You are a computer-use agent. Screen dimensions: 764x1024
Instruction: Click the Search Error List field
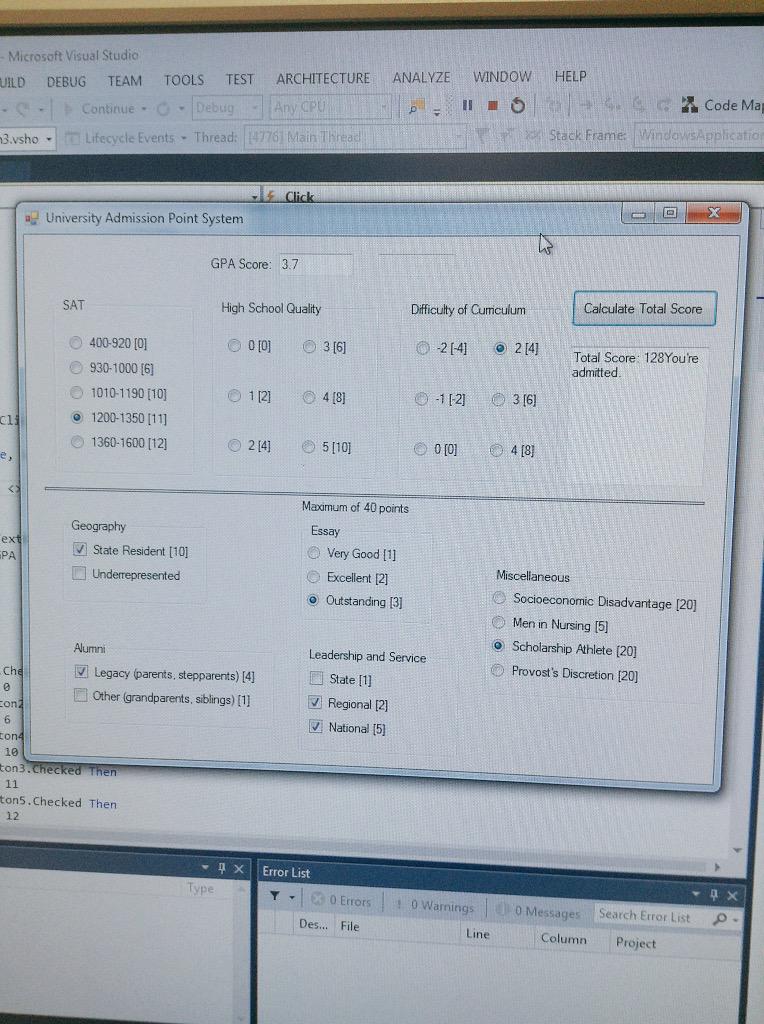point(654,916)
